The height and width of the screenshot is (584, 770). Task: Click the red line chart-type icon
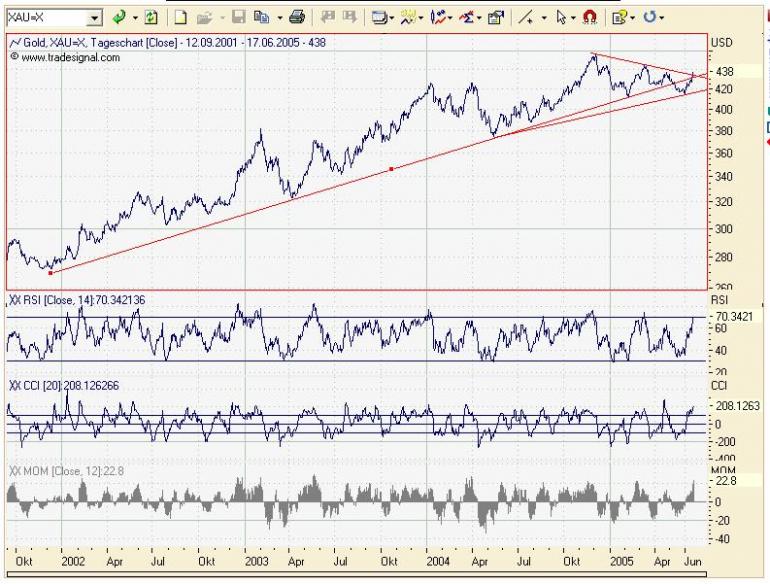437,18
